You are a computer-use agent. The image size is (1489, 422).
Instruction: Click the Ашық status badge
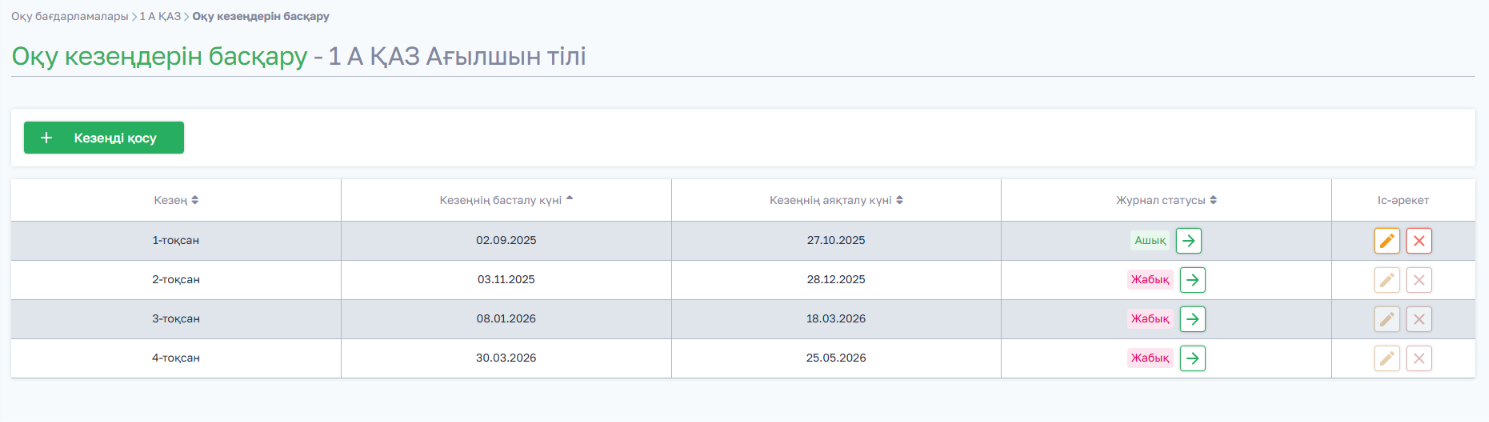[1151, 241]
